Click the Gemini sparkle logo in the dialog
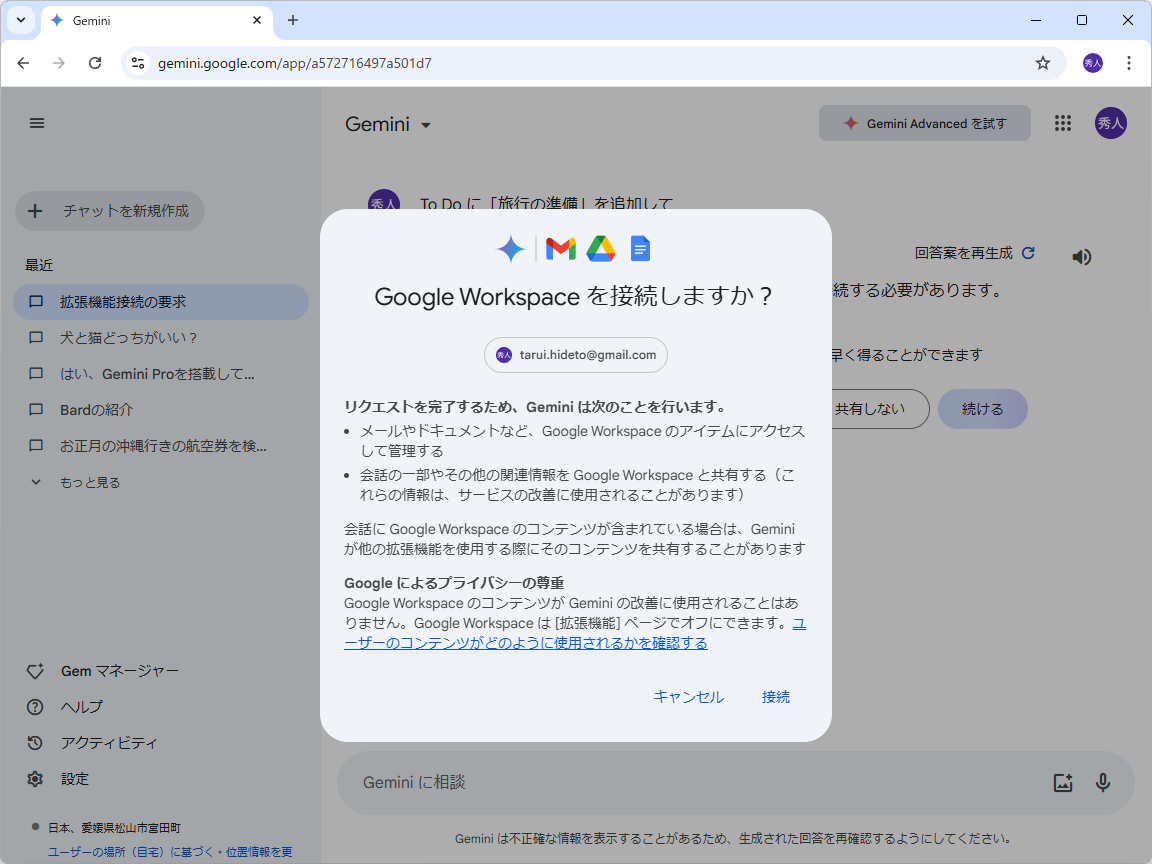Screen dimensions: 1152x864 click(x=511, y=249)
